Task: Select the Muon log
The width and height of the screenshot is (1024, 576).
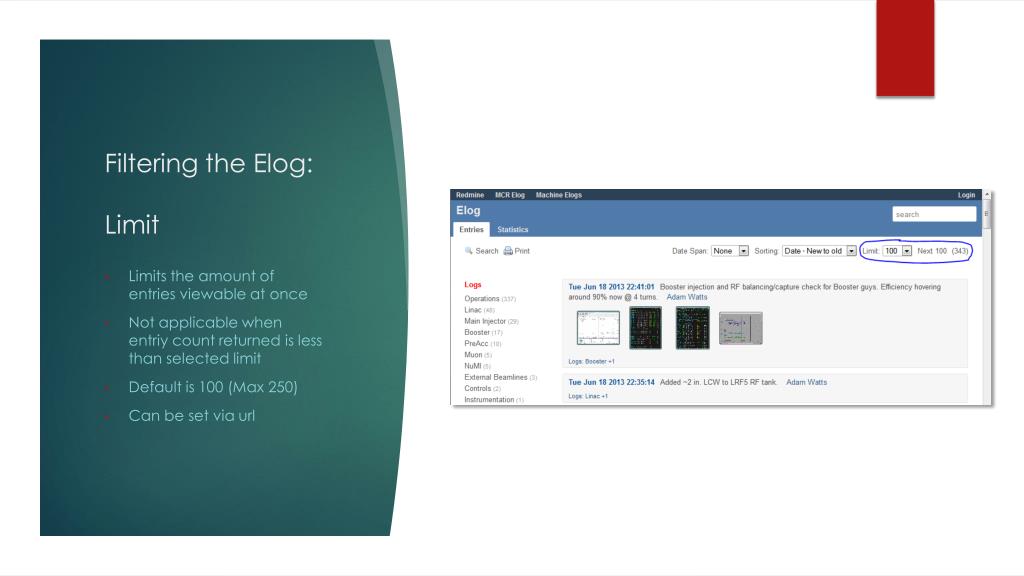Action: click(x=473, y=355)
